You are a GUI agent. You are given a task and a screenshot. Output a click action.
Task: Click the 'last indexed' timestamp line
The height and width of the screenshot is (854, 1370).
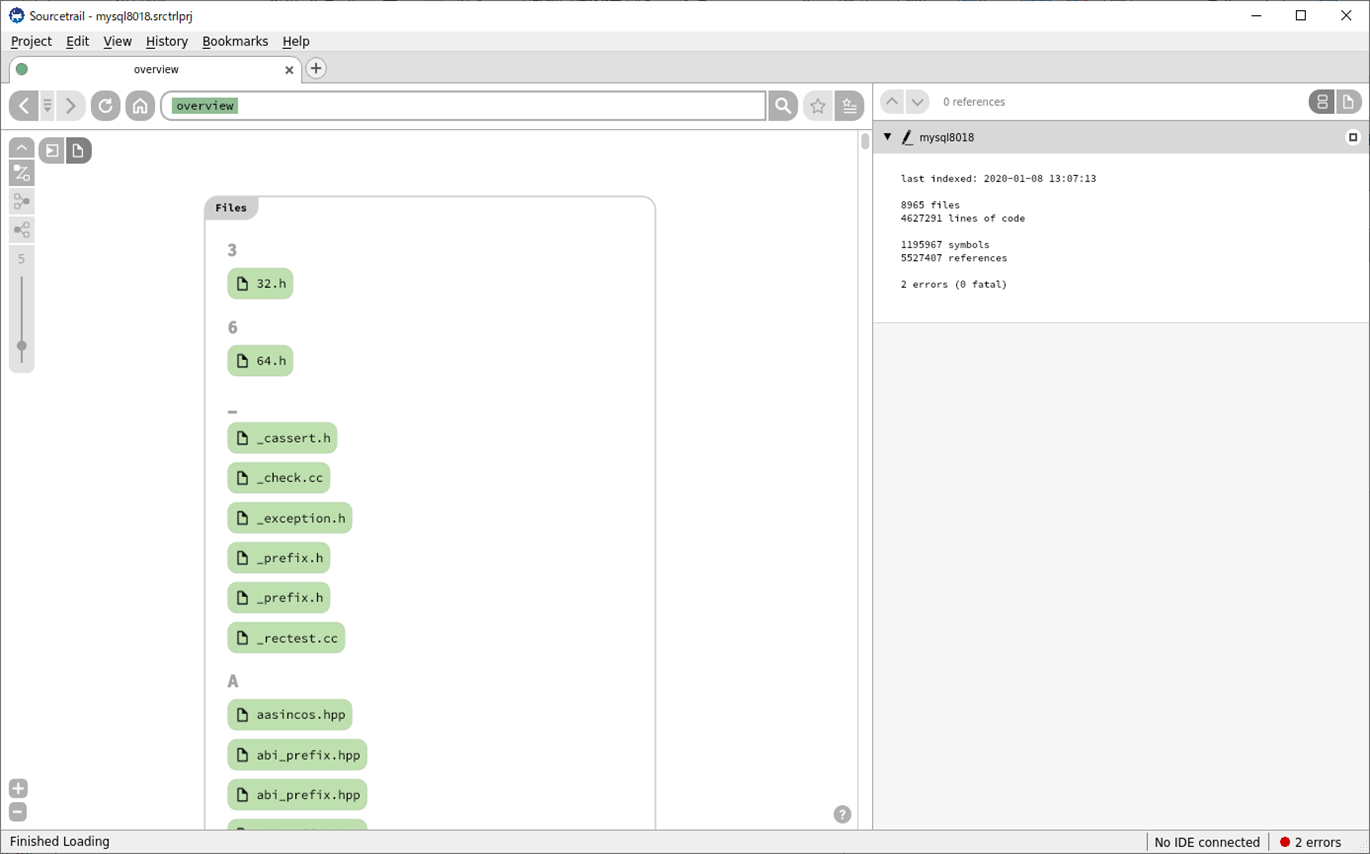(998, 179)
